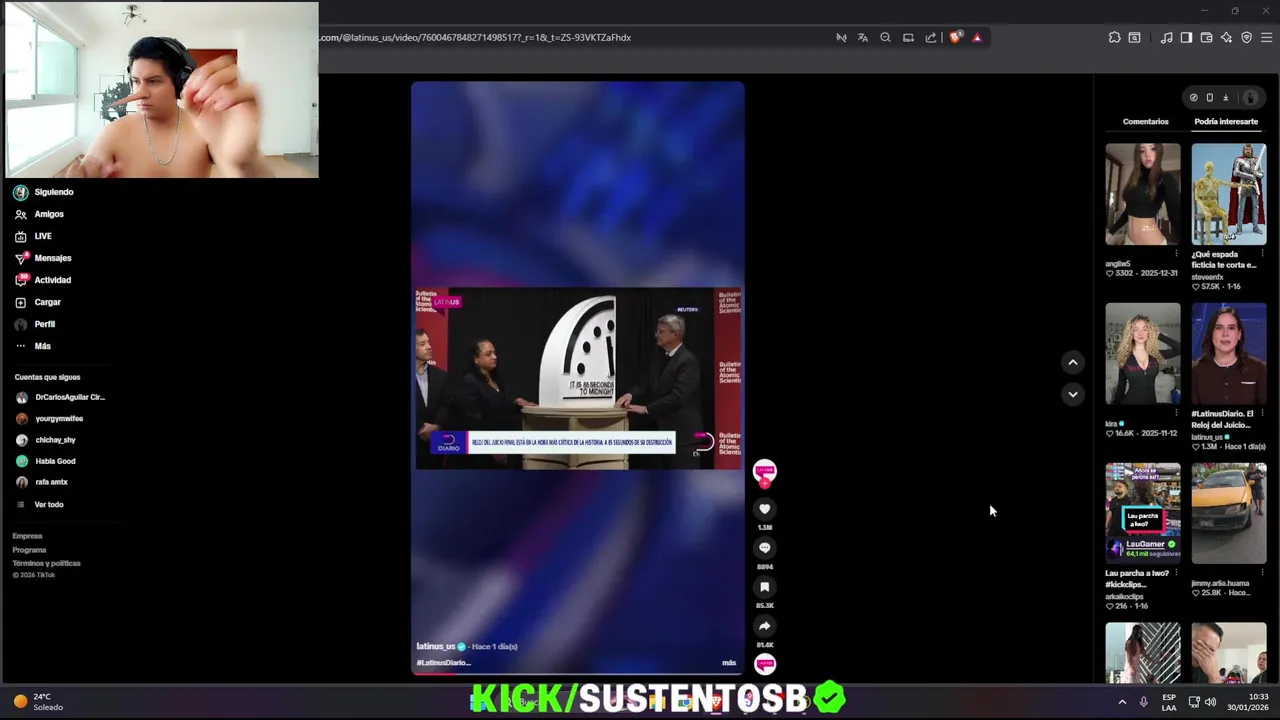The width and height of the screenshot is (1280, 720).
Task: Like the video with the heart icon
Action: pos(764,509)
